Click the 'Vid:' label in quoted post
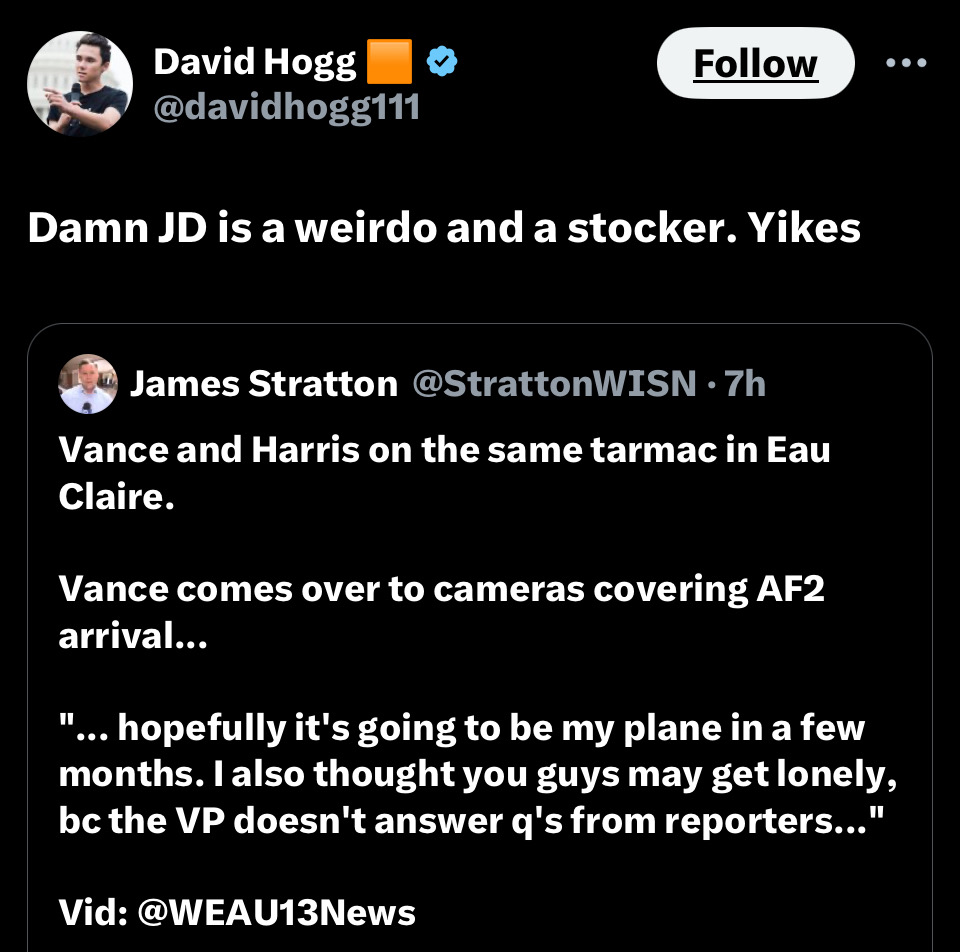The width and height of the screenshot is (960, 952). pyautogui.click(x=93, y=912)
